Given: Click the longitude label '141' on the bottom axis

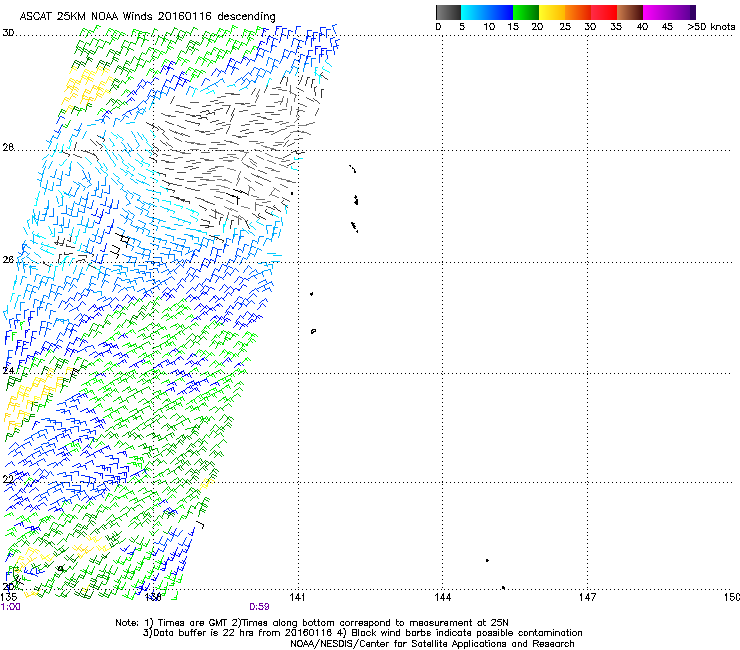Looking at the screenshot, I should [x=297, y=597].
